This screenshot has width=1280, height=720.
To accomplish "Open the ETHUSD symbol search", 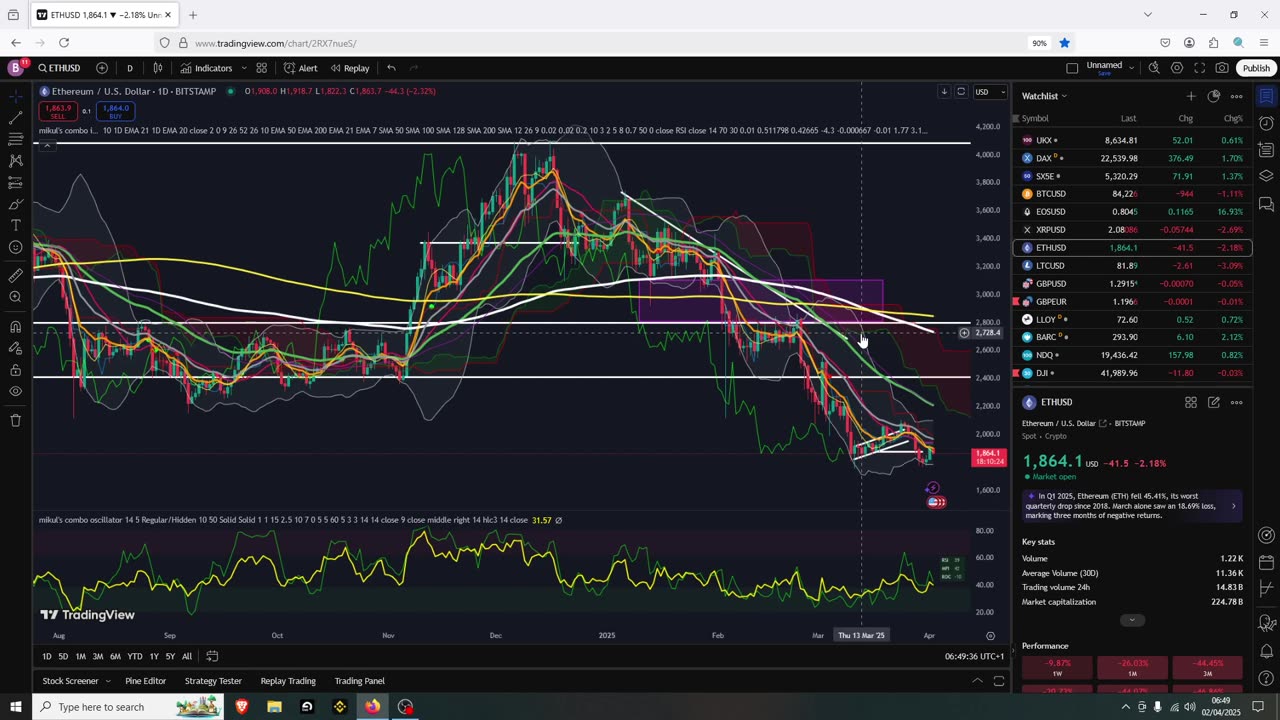I will pyautogui.click(x=60, y=68).
